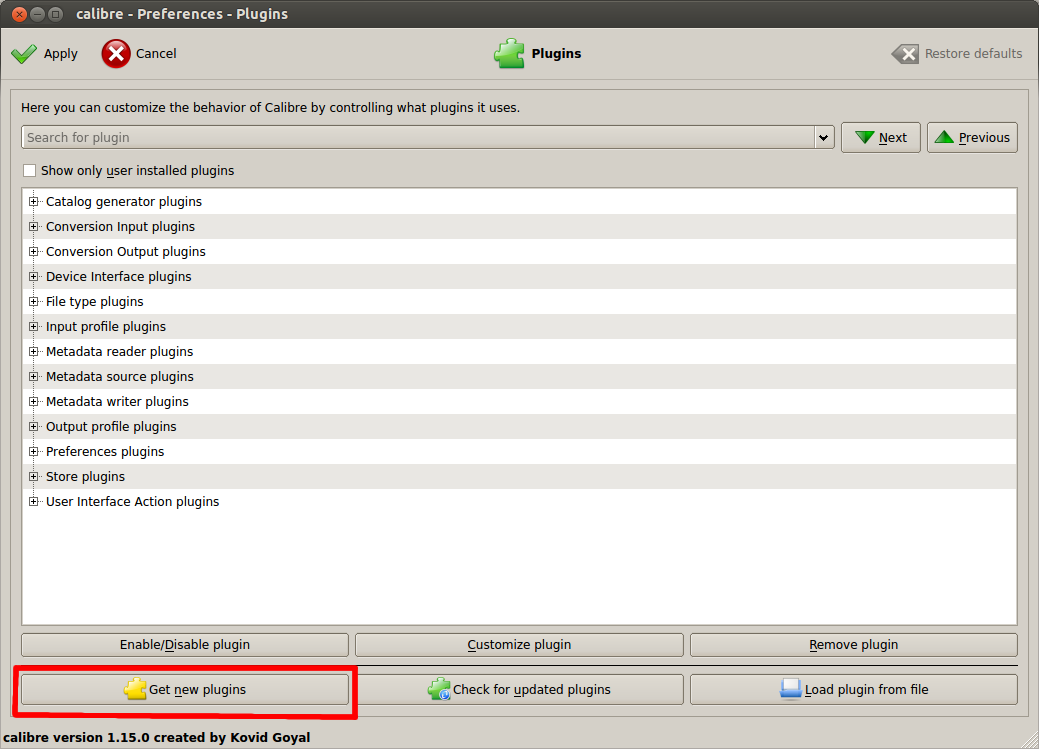Click the green up arrow on Previous
The width and height of the screenshot is (1039, 749).
pos(944,137)
